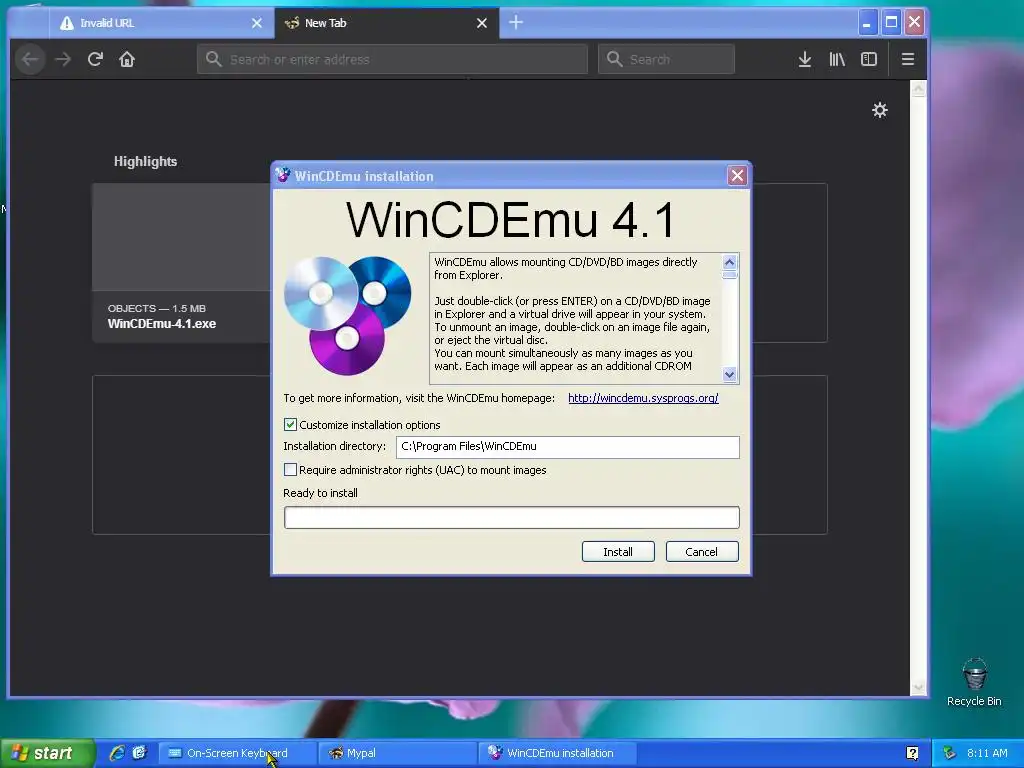The image size is (1024, 768).
Task: Switch to WinCDEmu installation taskbar item
Action: (558, 753)
